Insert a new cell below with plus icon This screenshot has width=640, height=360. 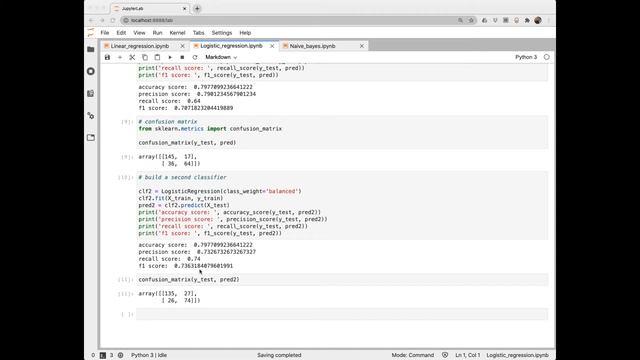(x=120, y=58)
